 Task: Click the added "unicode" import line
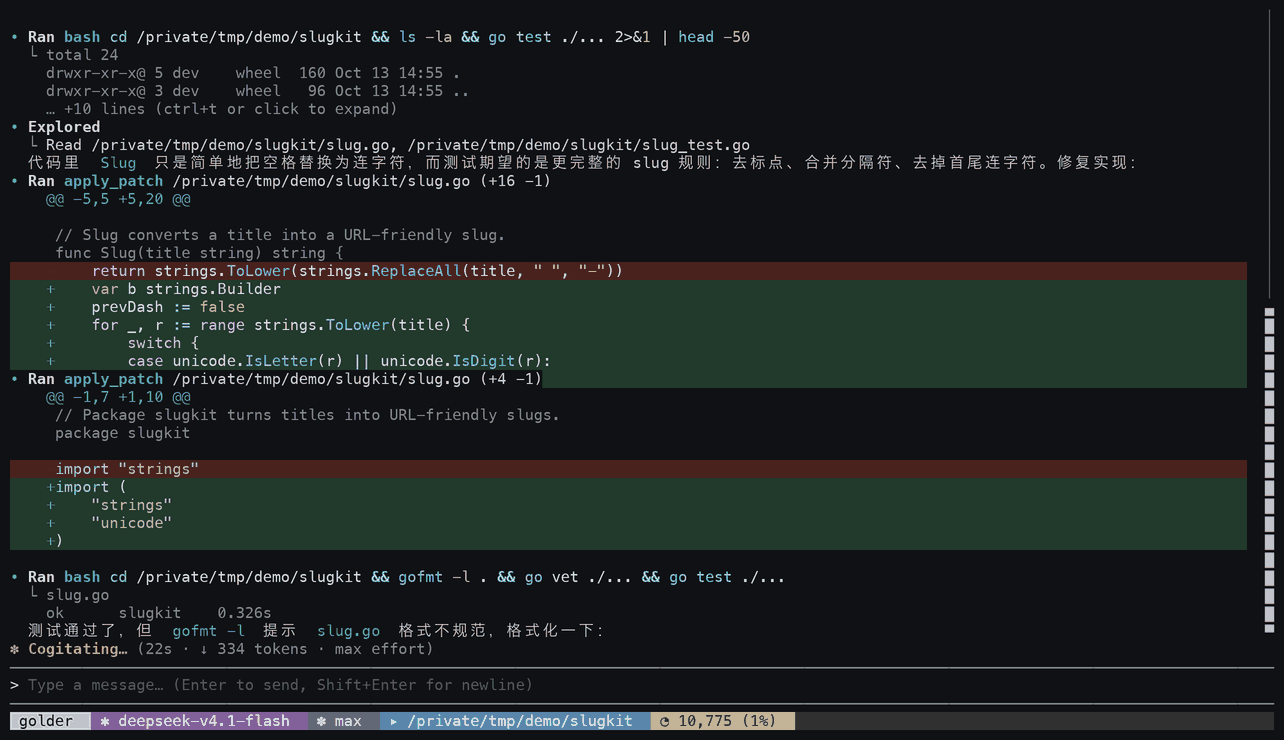(x=628, y=523)
